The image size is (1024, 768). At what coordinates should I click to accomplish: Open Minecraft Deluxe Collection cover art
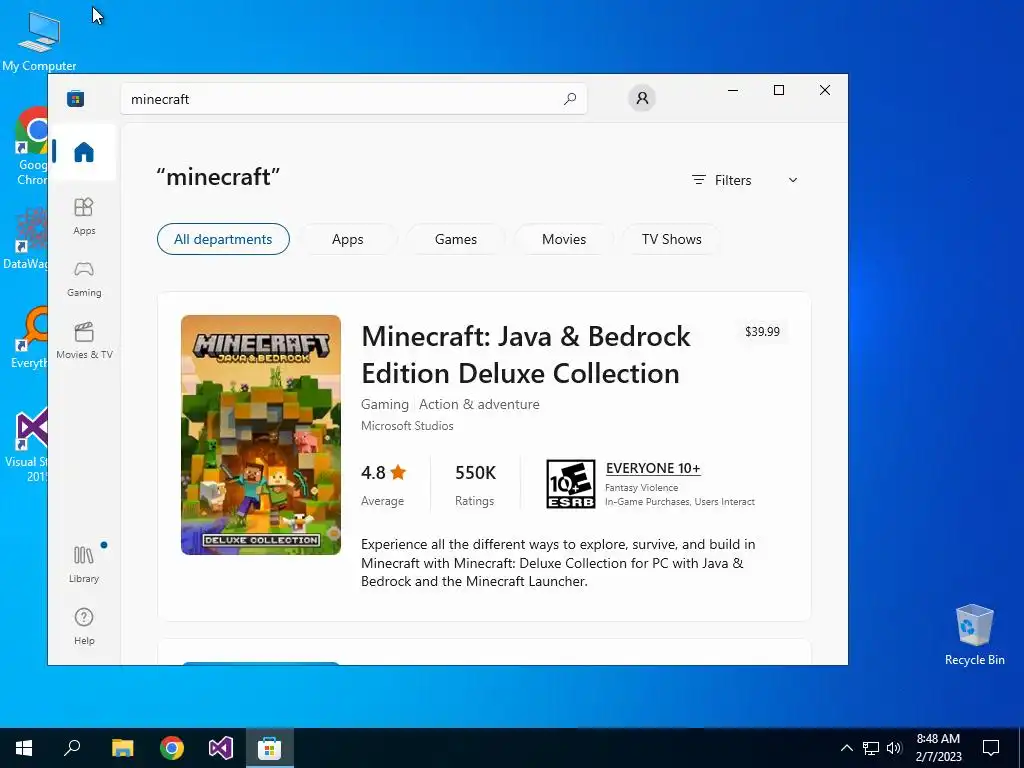[x=261, y=435]
